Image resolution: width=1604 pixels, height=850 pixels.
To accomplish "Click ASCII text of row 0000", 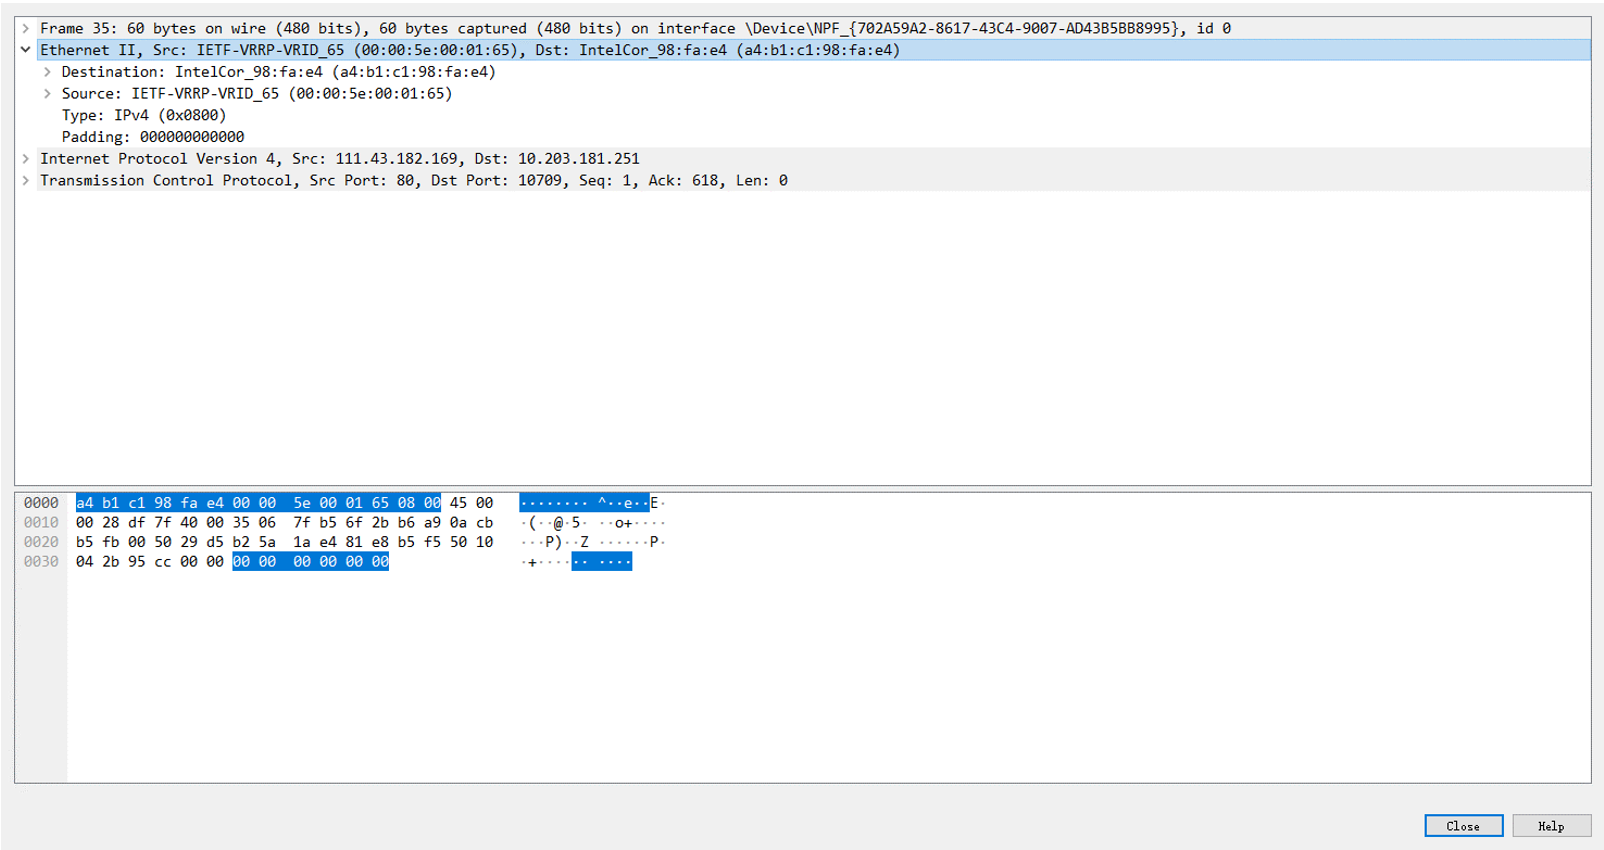I will click(592, 503).
